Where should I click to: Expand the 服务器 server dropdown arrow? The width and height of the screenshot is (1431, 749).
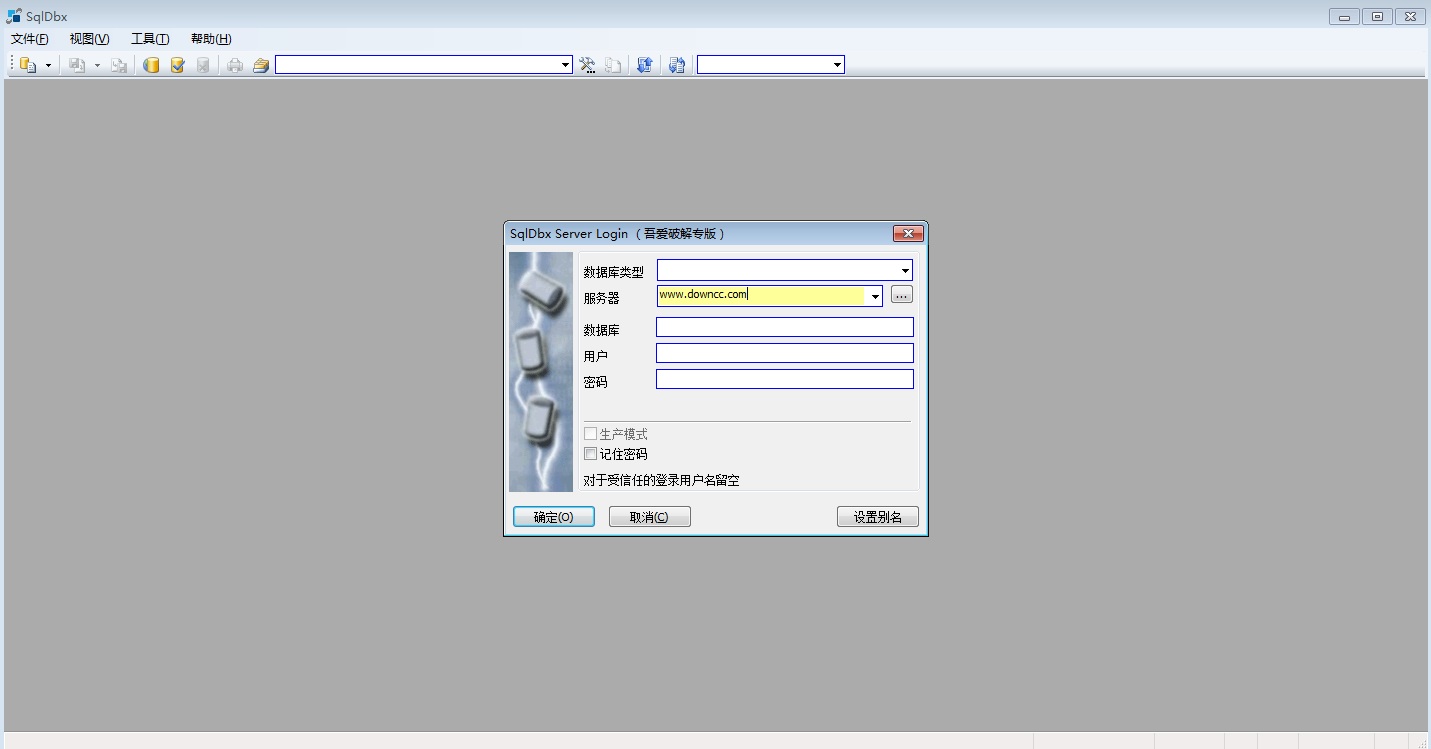(874, 296)
